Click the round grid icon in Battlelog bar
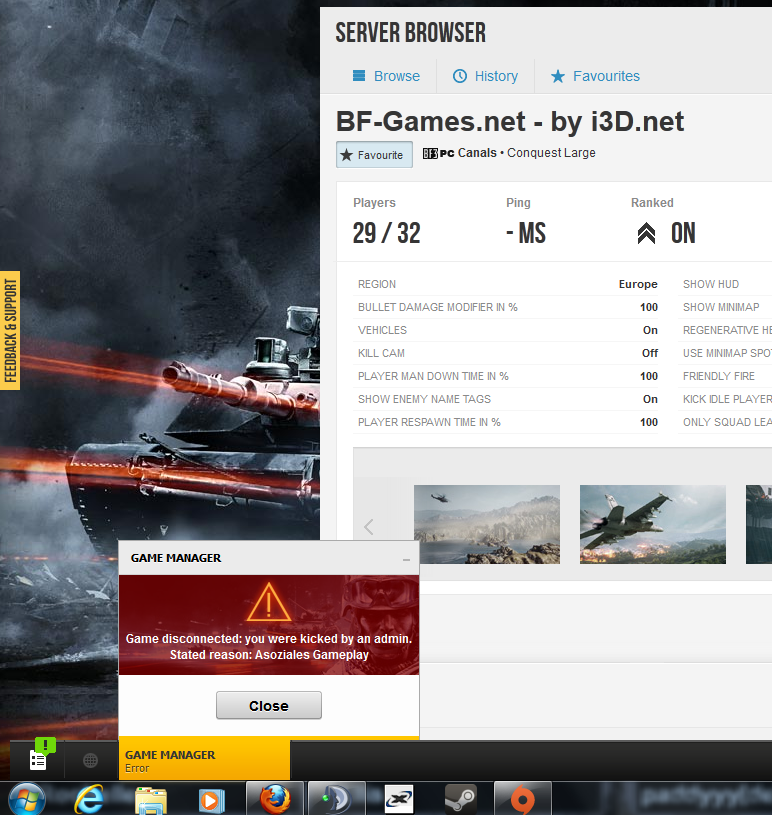Screen dimensions: 772x815 [90, 760]
